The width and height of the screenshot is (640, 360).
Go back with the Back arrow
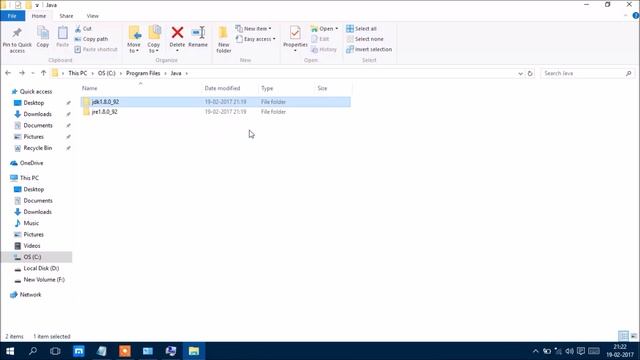[8, 73]
